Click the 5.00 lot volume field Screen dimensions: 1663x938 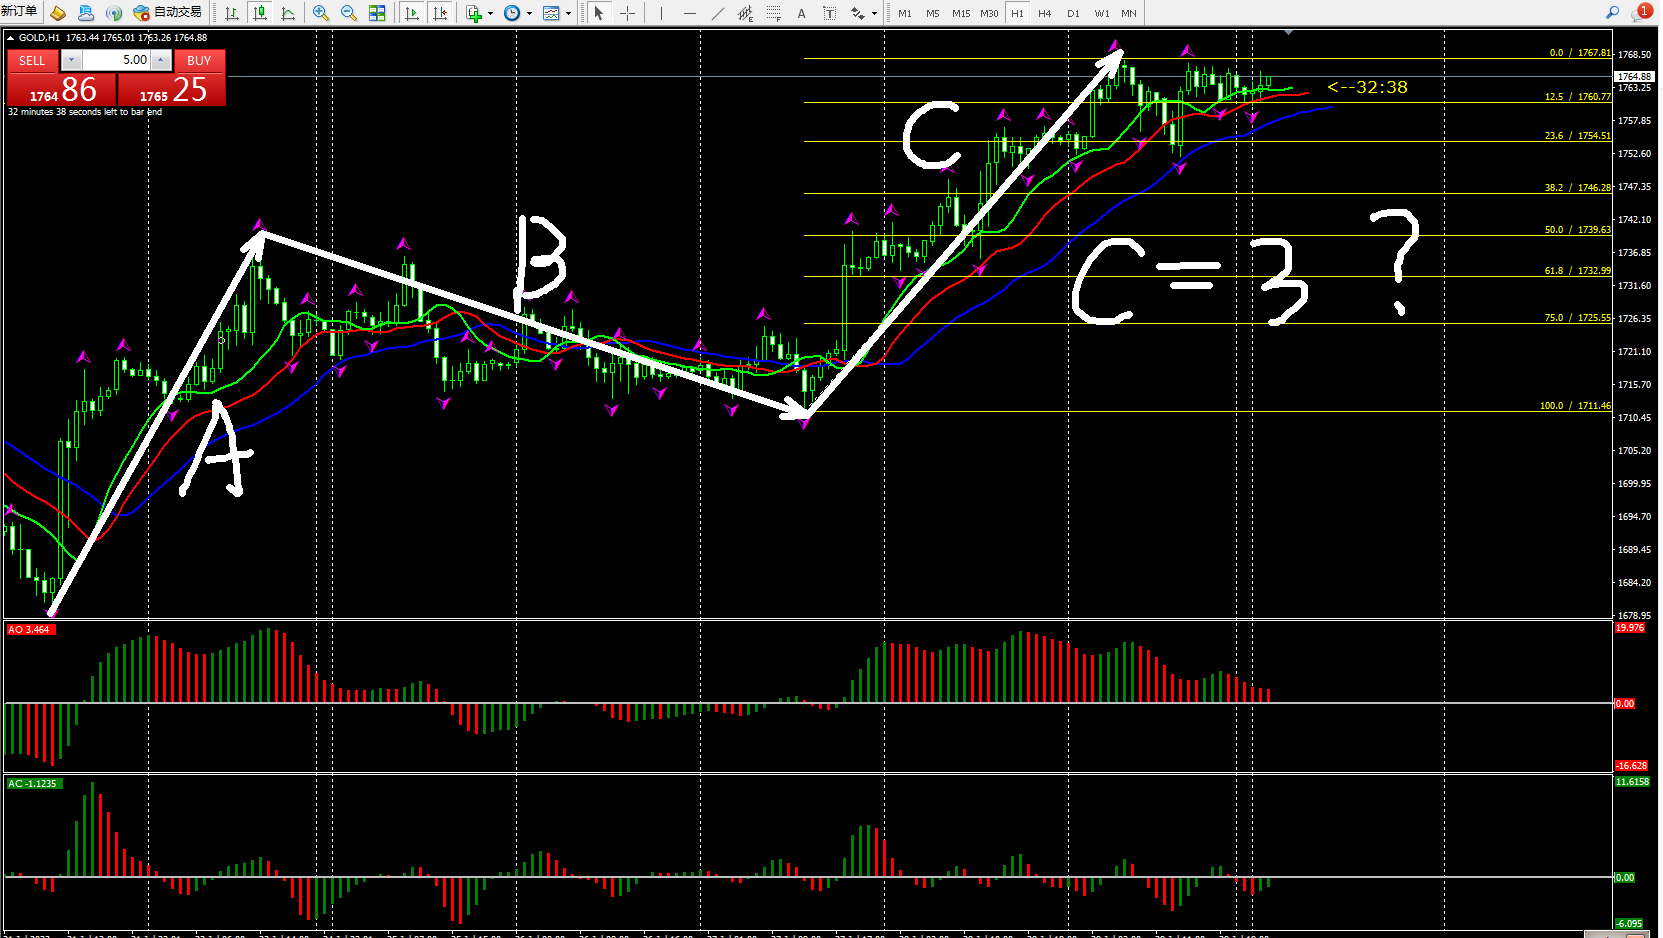click(x=116, y=60)
